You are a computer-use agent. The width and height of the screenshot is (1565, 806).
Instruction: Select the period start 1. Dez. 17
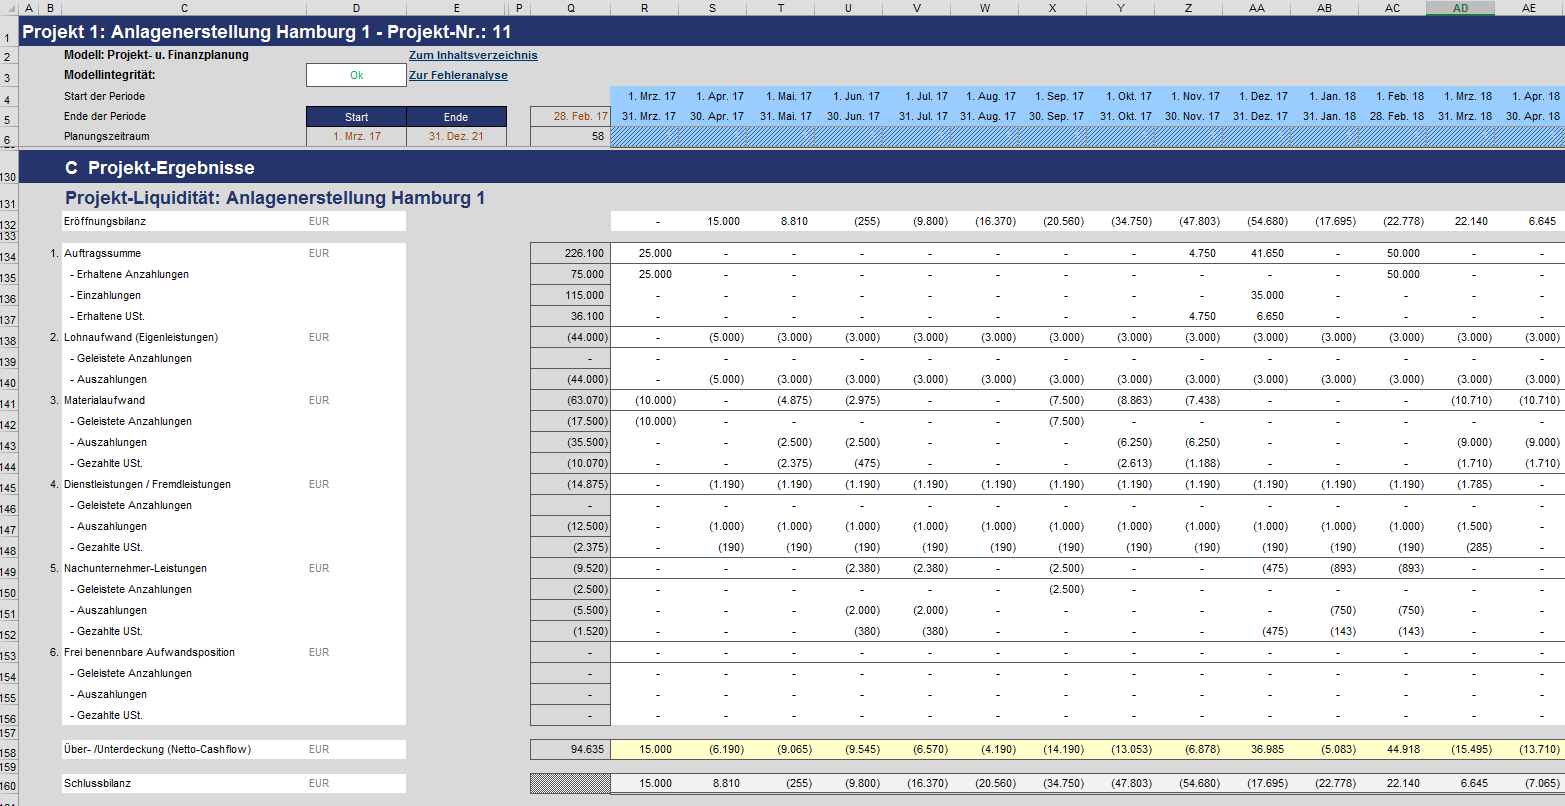pyautogui.click(x=1256, y=97)
